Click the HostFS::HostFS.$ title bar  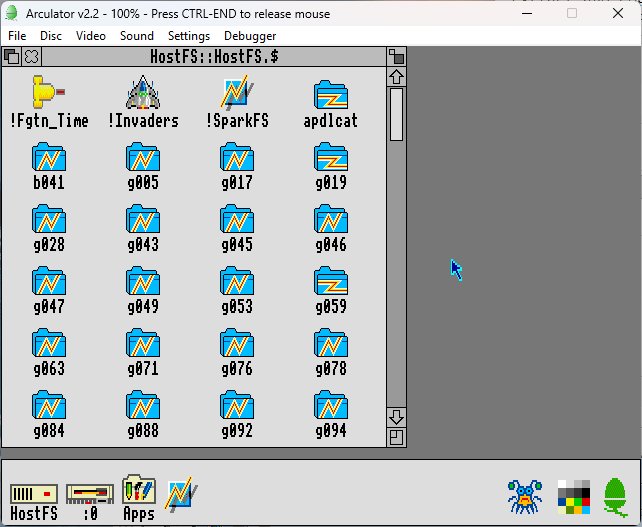[x=214, y=57]
